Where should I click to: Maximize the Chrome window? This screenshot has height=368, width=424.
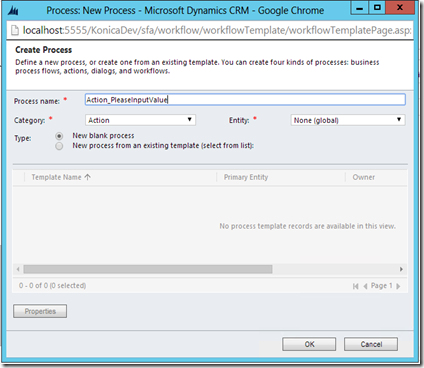[377, 8]
